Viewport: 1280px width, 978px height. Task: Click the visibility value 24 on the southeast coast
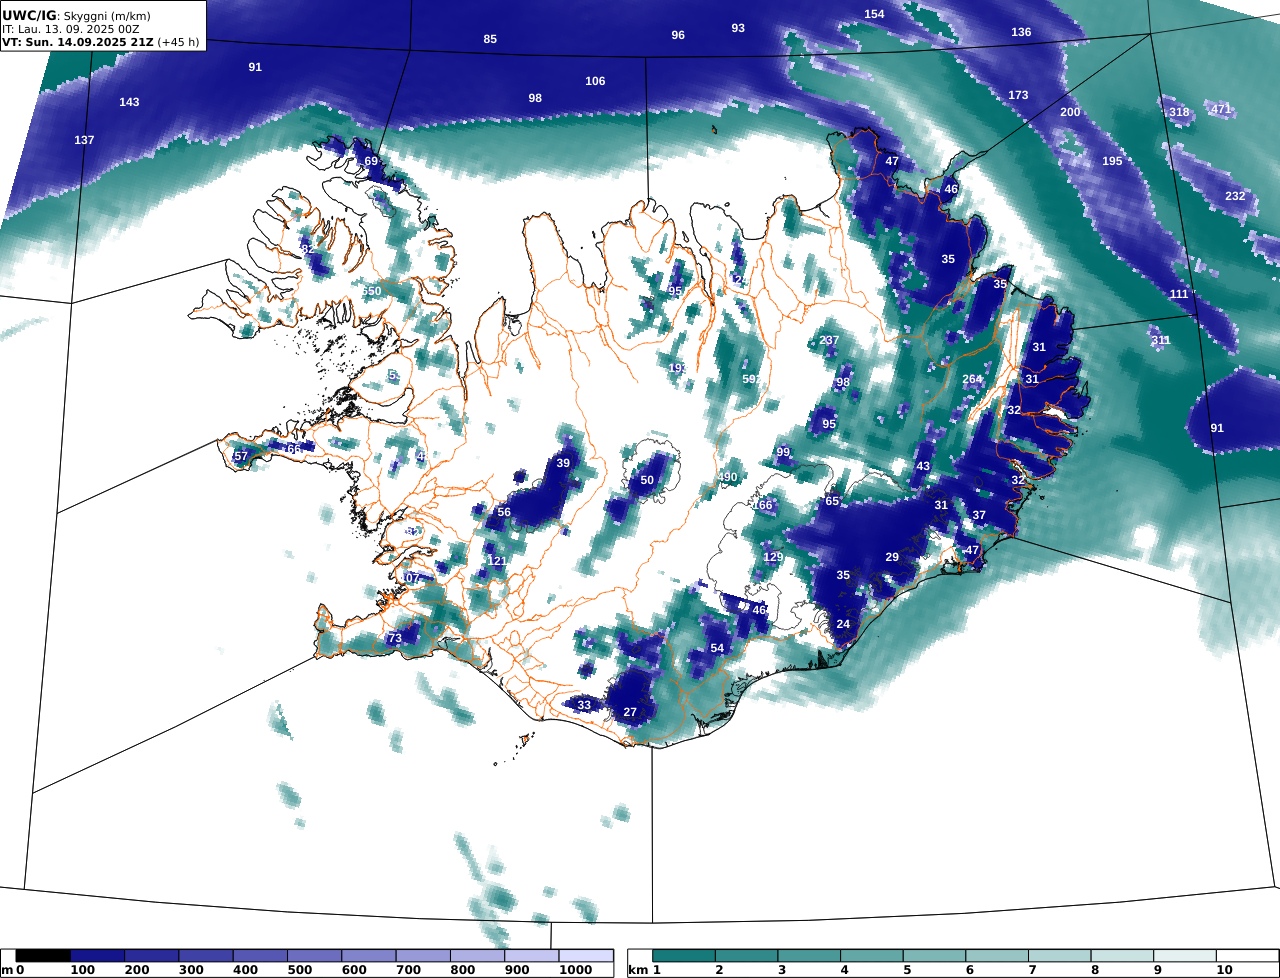point(843,624)
